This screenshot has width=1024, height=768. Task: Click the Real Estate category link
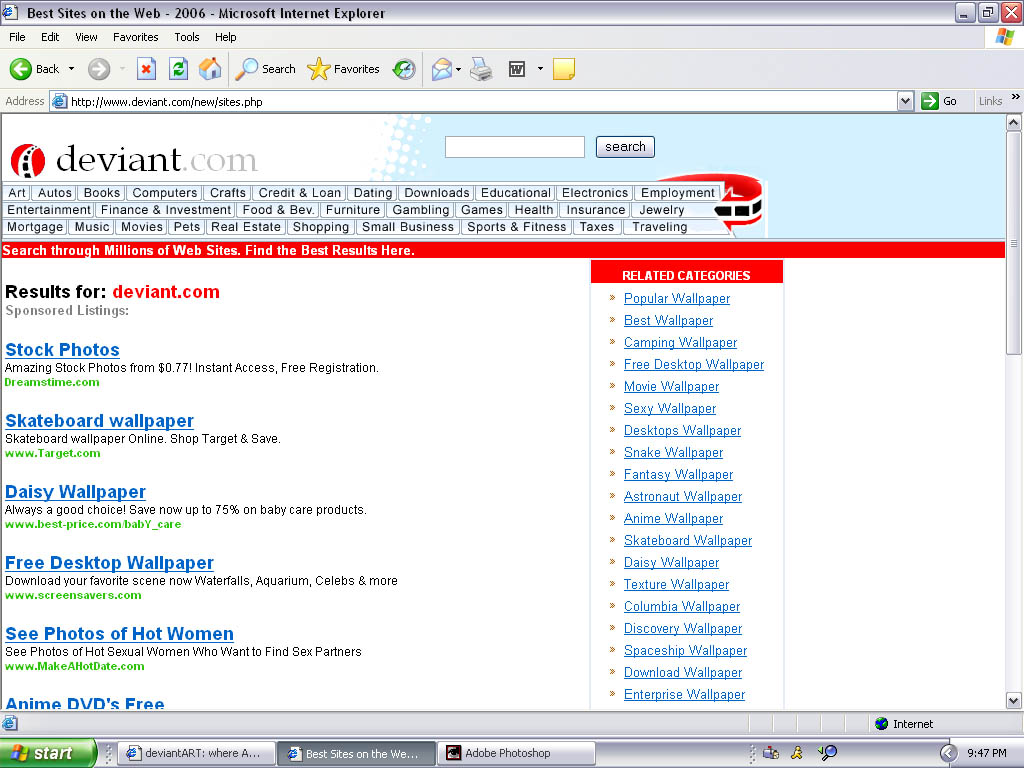pos(246,227)
